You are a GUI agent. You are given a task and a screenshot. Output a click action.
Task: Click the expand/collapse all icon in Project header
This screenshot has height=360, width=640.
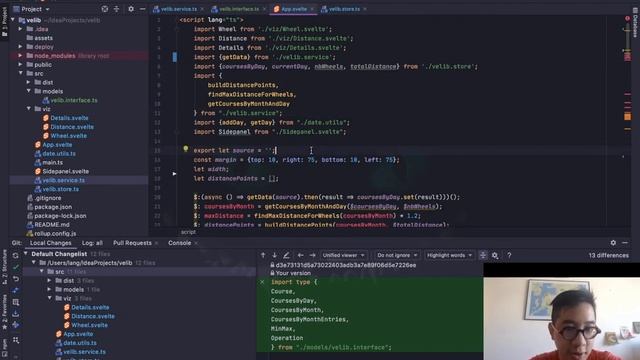[116, 9]
